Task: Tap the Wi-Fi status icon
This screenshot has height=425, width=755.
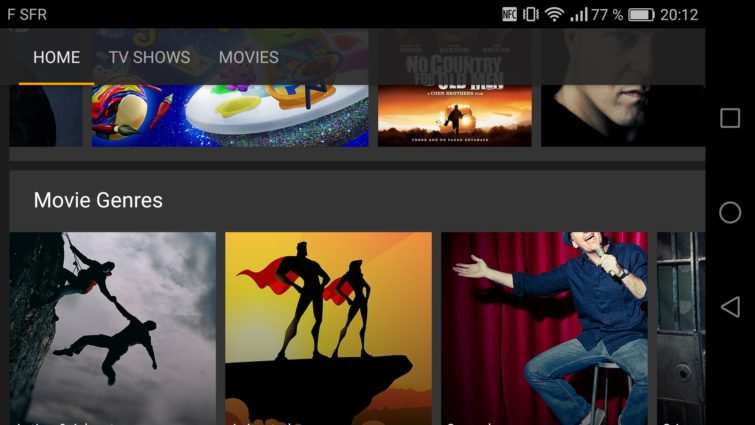Action: (x=554, y=14)
